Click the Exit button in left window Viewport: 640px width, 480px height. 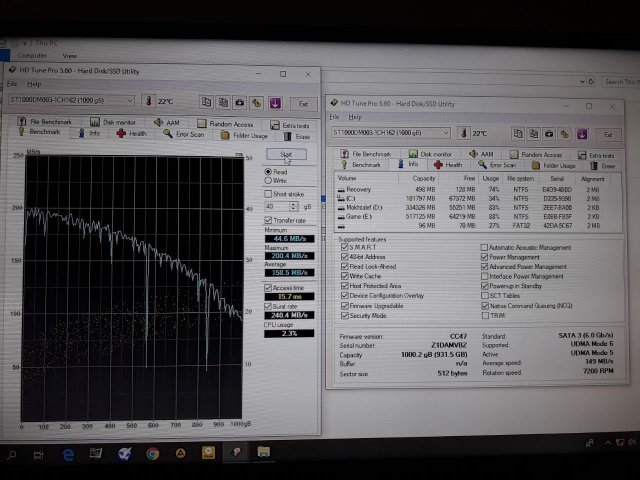303,103
